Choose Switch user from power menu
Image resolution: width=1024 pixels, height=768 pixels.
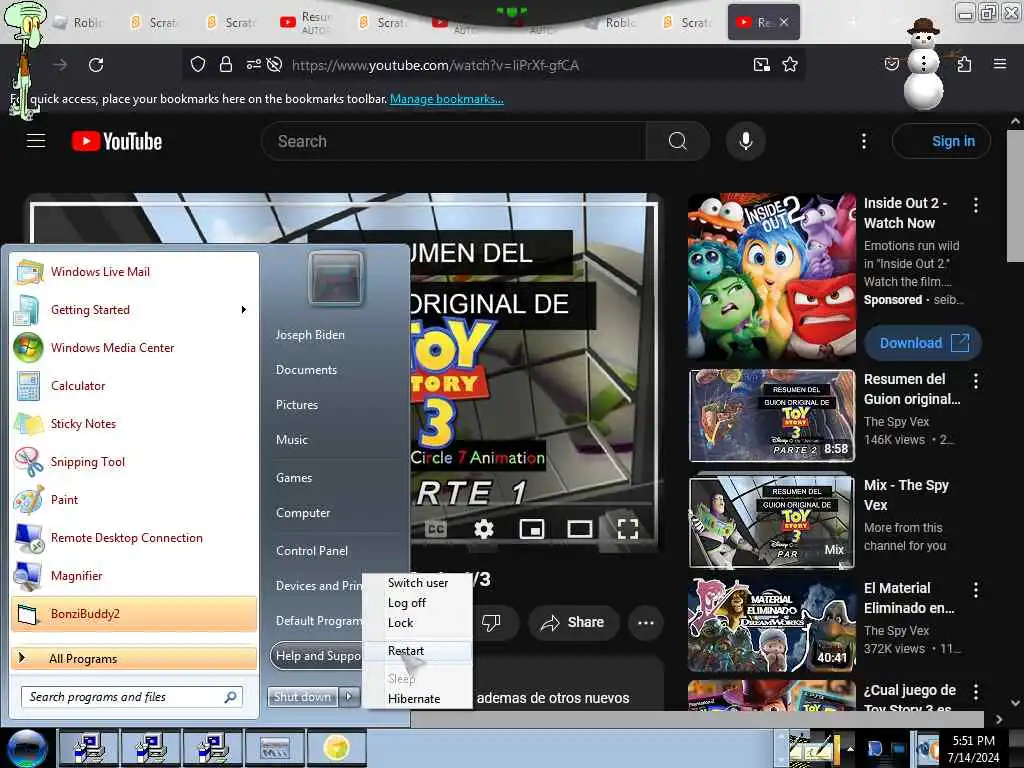[418, 583]
